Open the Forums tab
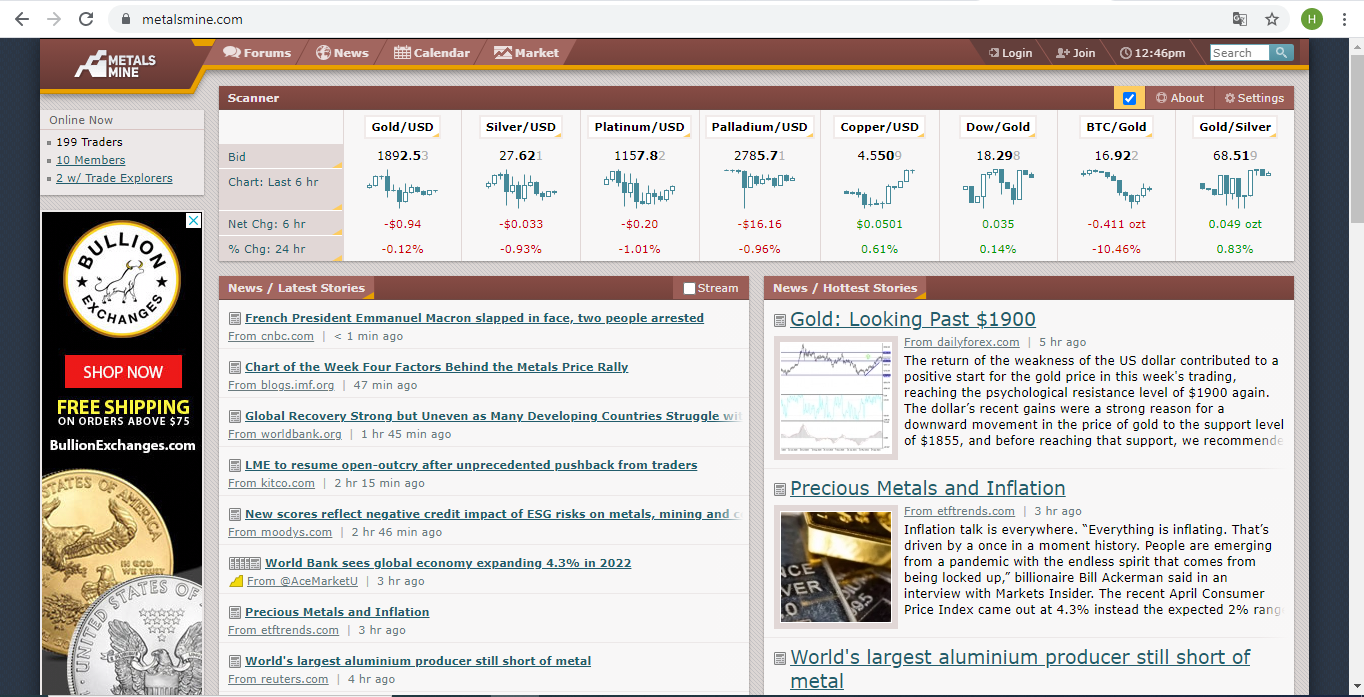 tap(257, 53)
